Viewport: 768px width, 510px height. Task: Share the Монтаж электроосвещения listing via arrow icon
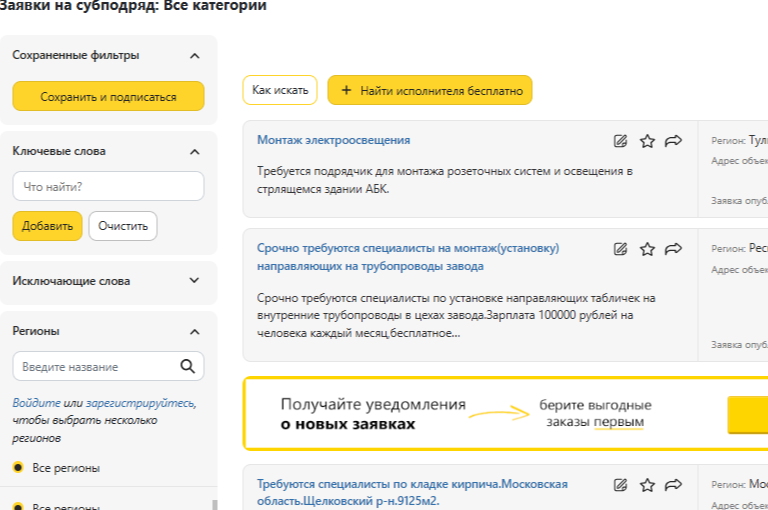coord(673,141)
